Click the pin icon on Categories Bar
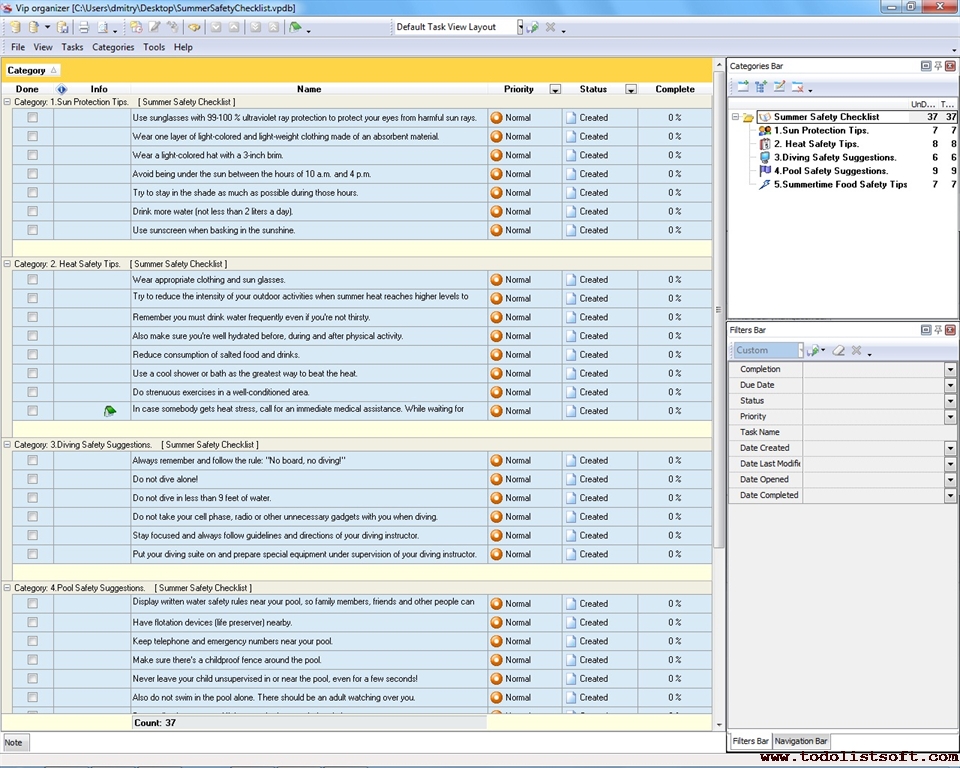 pyautogui.click(x=938, y=66)
